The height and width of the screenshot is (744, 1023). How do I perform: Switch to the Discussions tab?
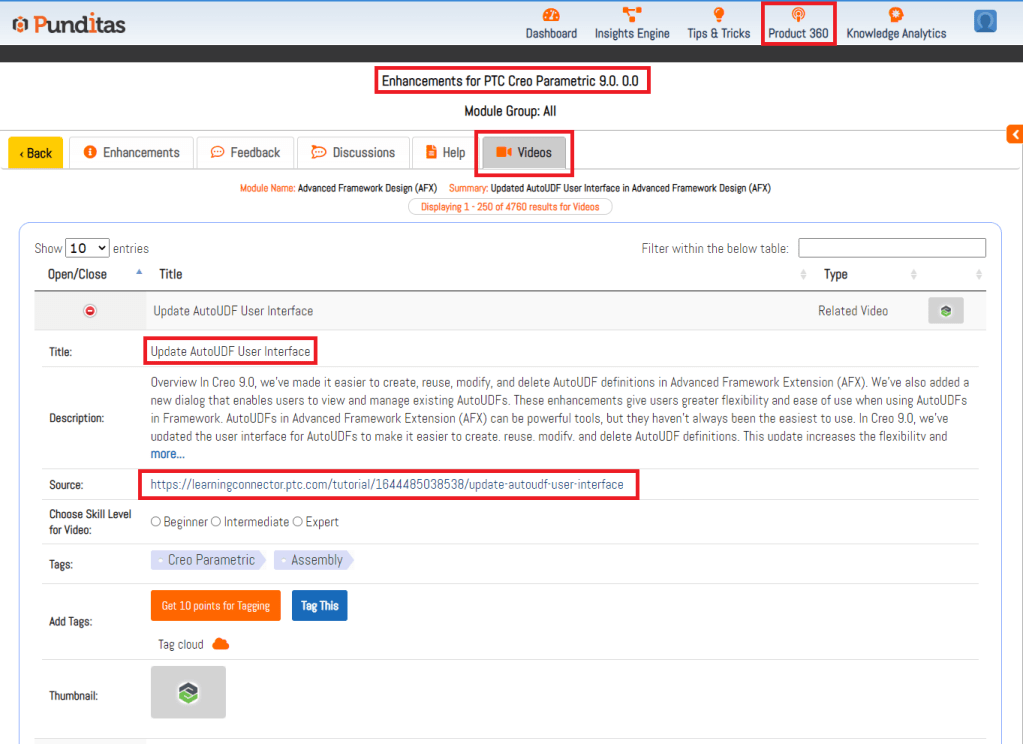(x=353, y=153)
